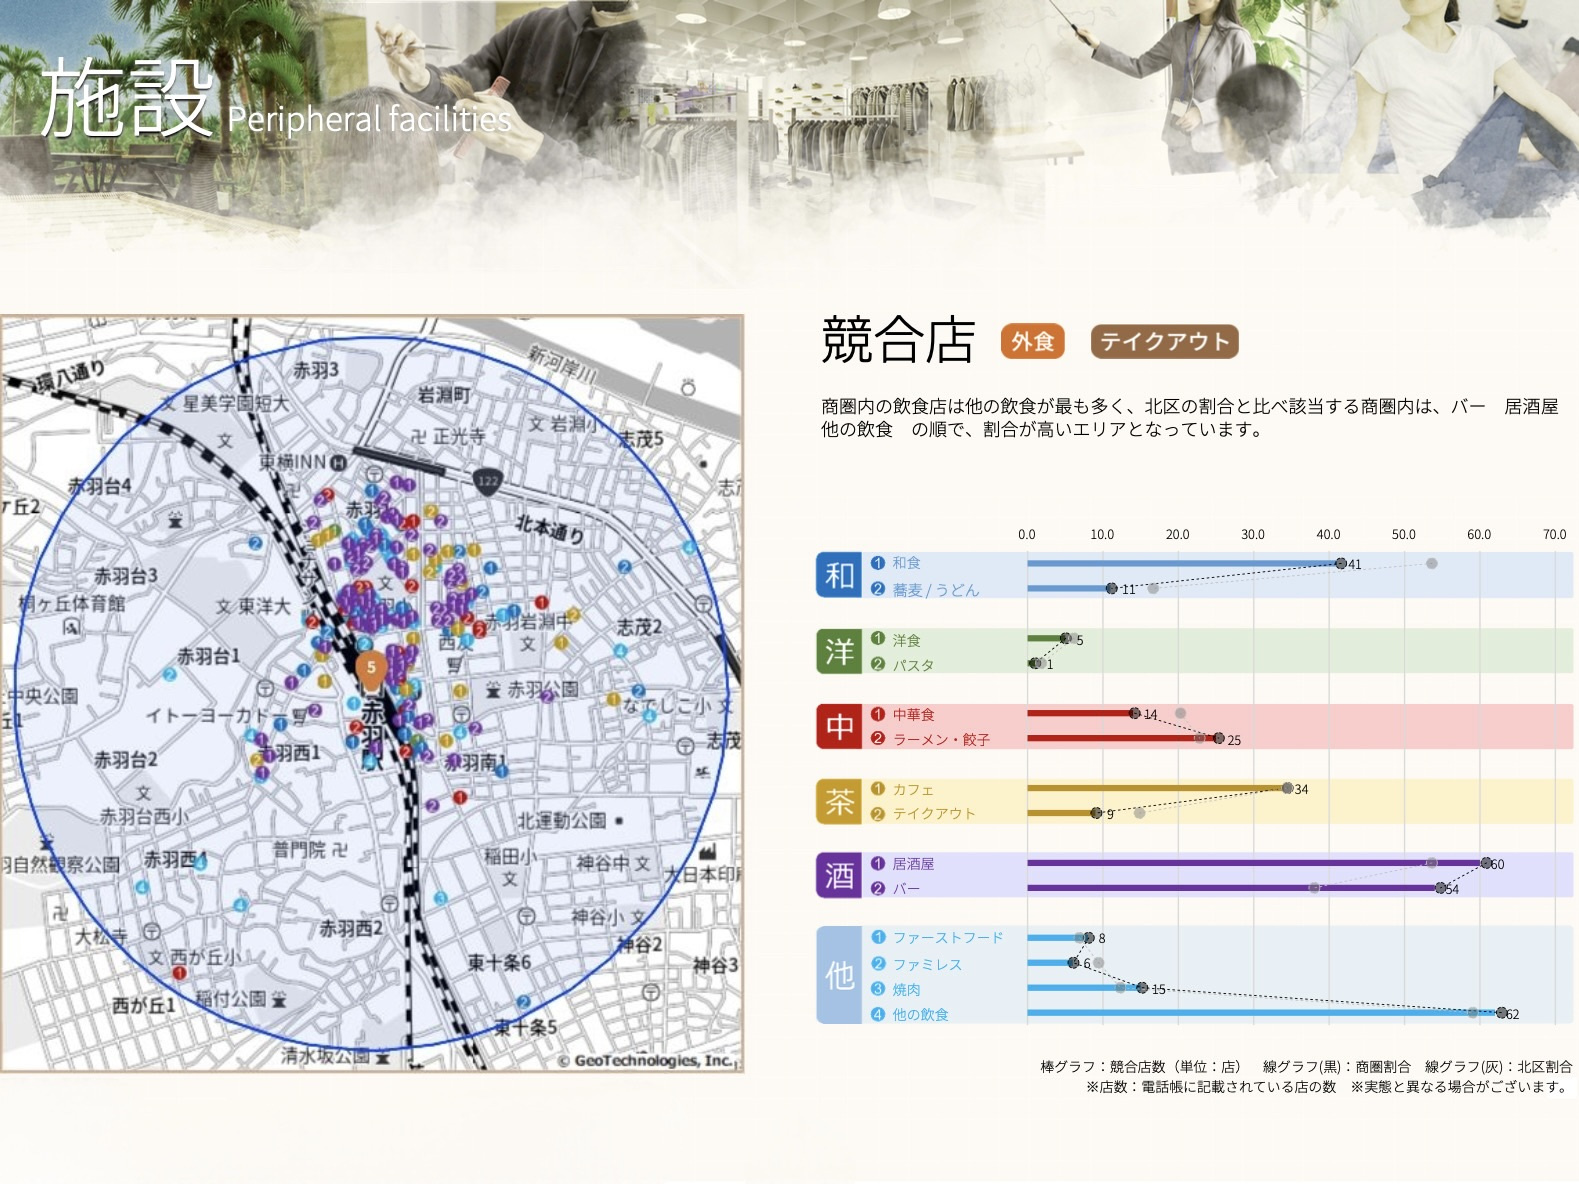Click the purple 酒 category icon
The height and width of the screenshot is (1184, 1579).
[x=839, y=875]
